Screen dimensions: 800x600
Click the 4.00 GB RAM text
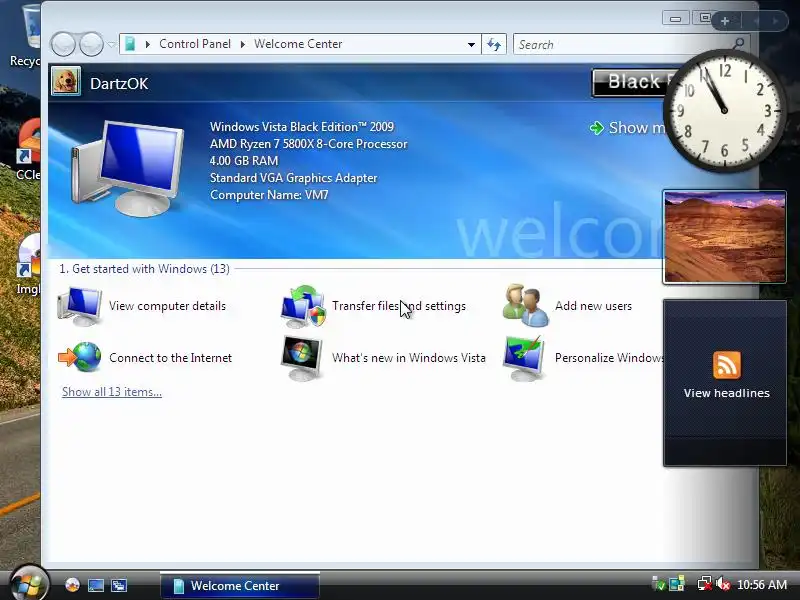(244, 161)
